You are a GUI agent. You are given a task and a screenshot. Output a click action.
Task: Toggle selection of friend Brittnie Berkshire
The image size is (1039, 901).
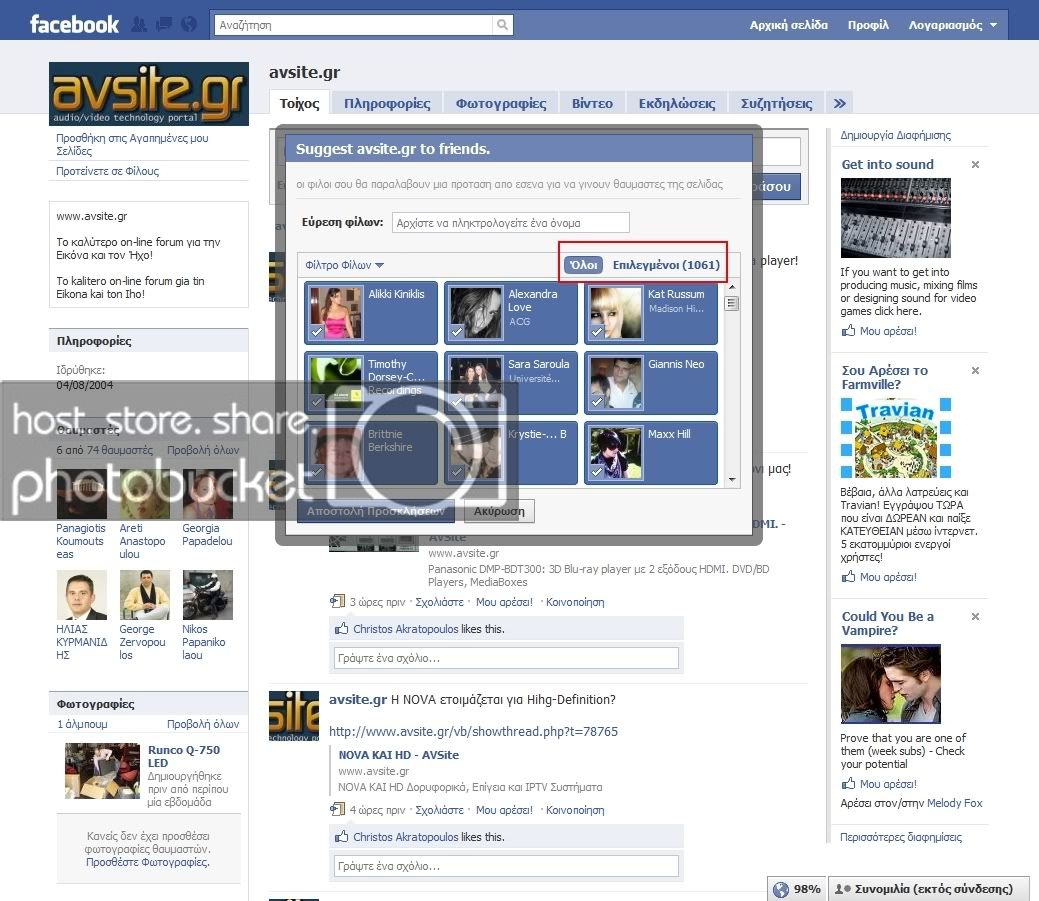click(370, 453)
